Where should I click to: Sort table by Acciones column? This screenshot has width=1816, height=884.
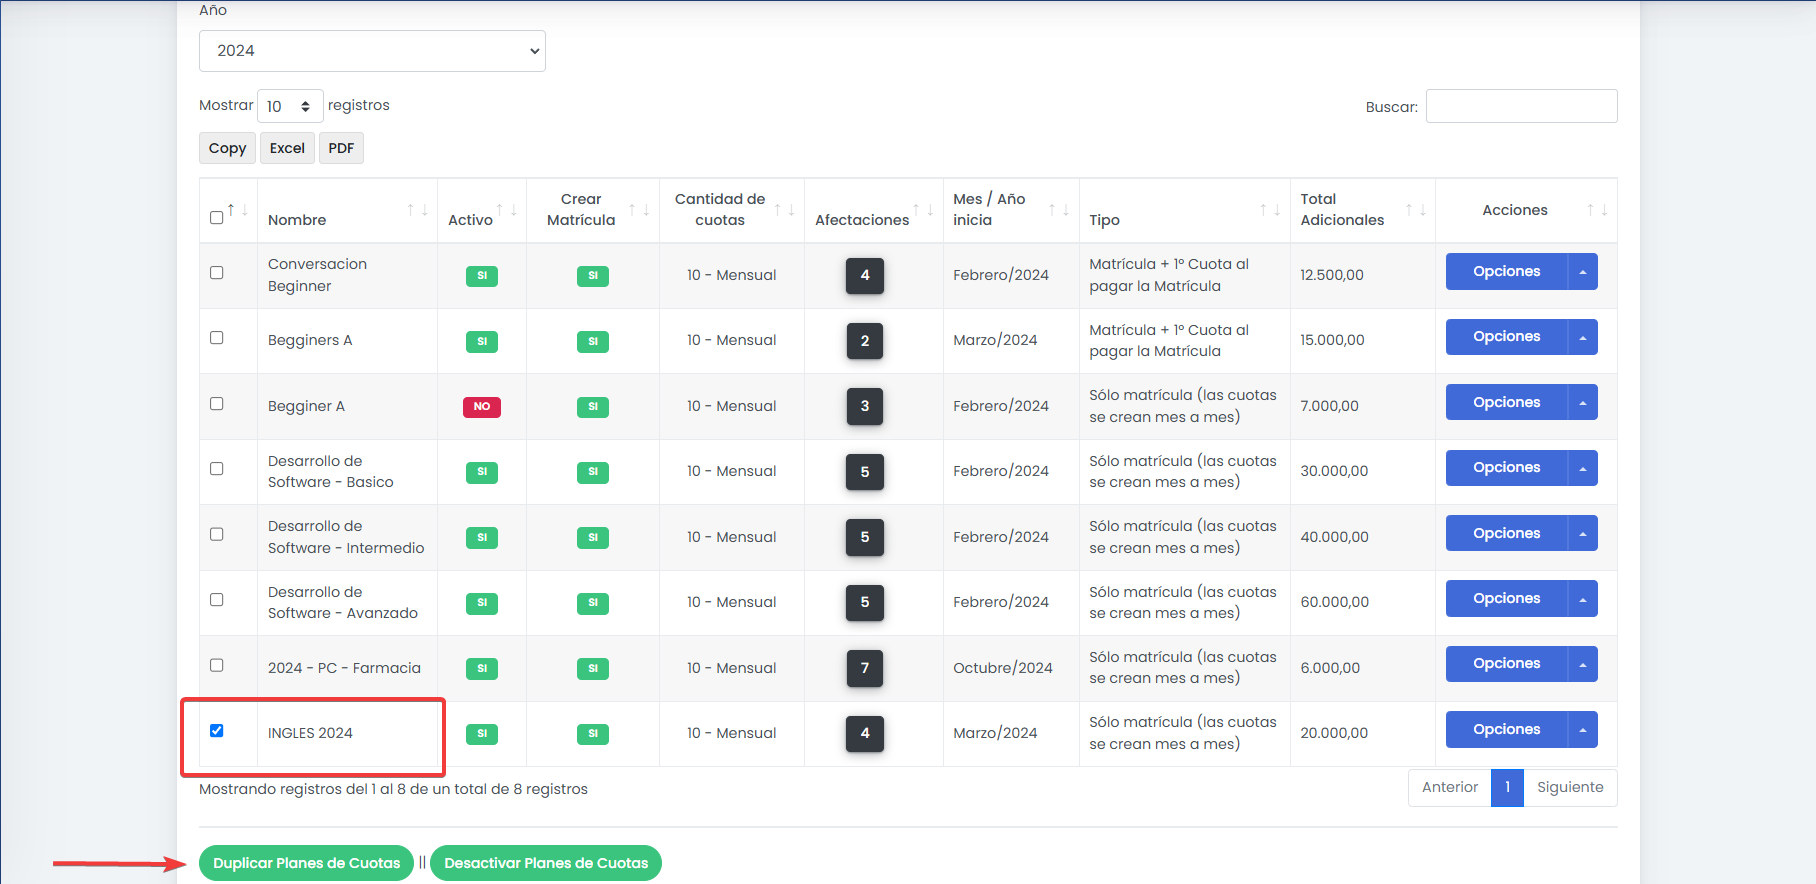coord(1526,210)
